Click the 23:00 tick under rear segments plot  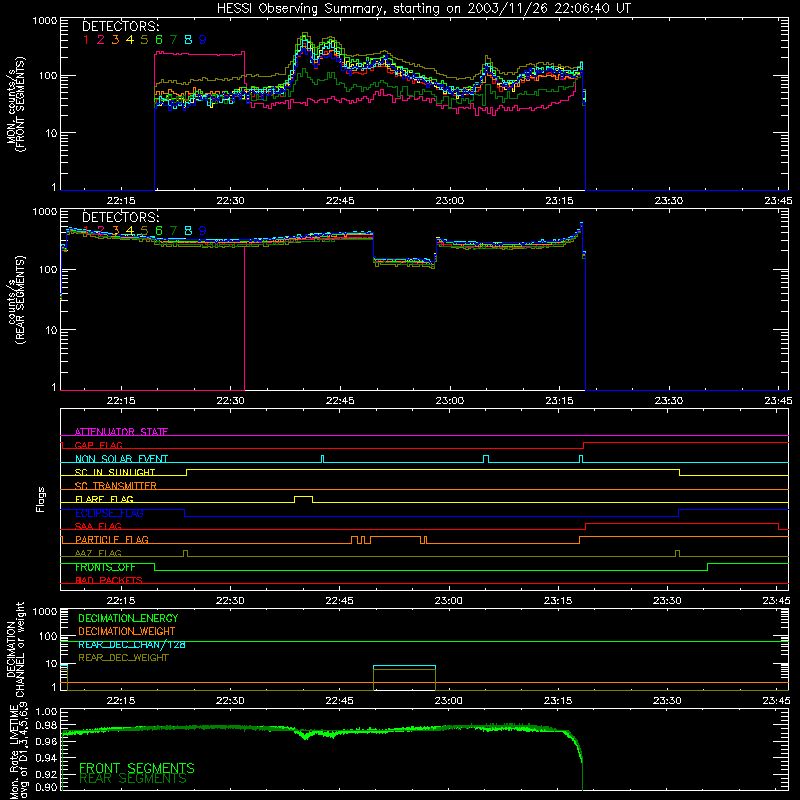tap(449, 401)
